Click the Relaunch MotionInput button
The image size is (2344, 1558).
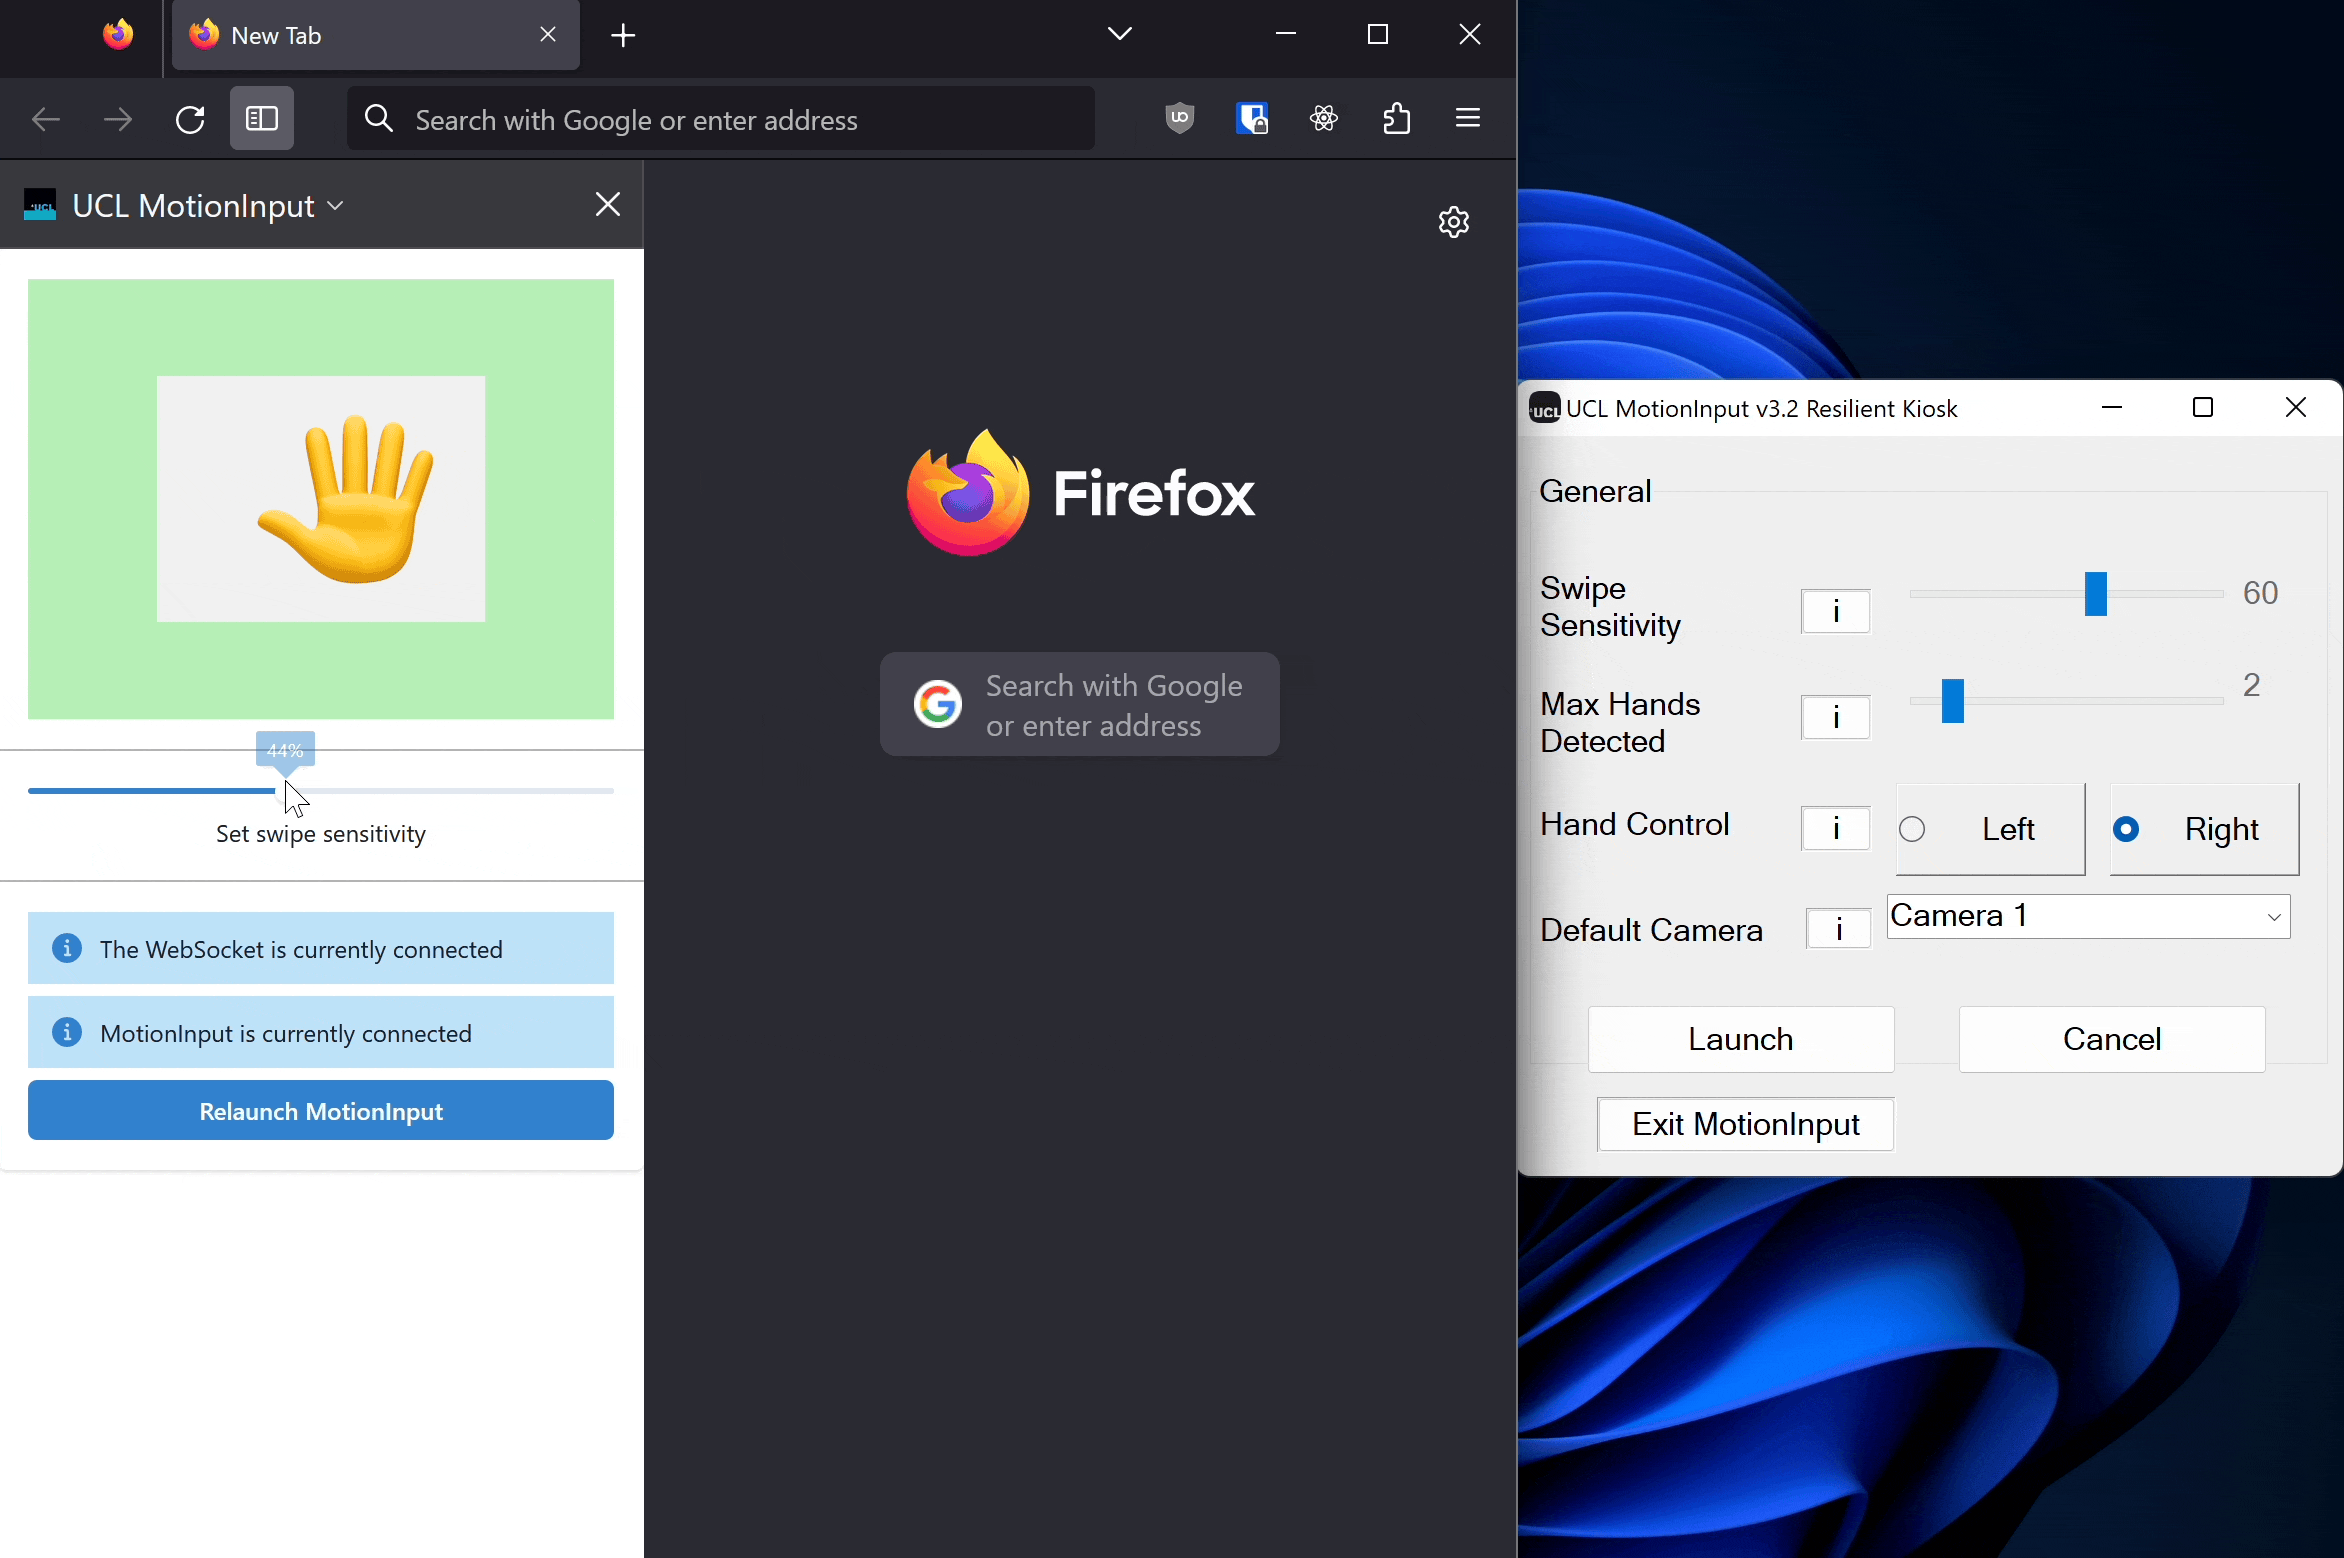[321, 1111]
